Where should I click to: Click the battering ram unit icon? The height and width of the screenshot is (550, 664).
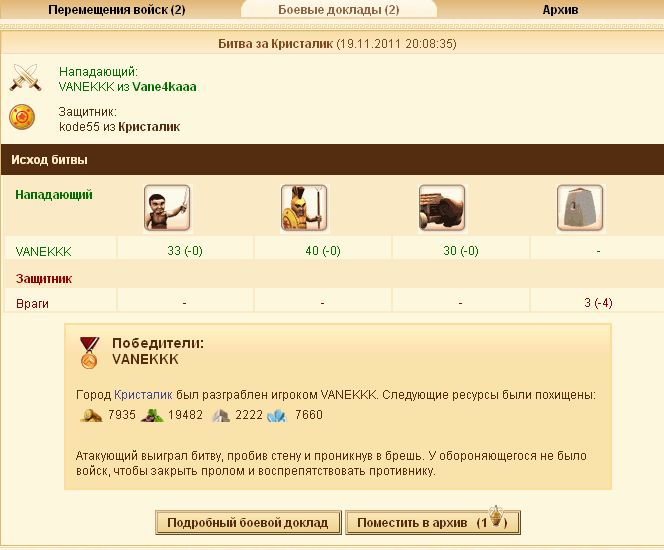click(x=442, y=208)
